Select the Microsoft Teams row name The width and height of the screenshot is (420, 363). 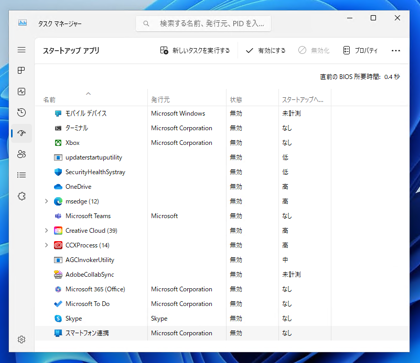pyautogui.click(x=88, y=216)
